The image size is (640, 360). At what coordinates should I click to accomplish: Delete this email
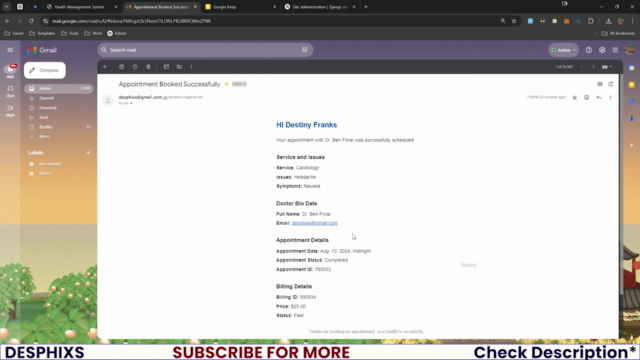(148, 67)
